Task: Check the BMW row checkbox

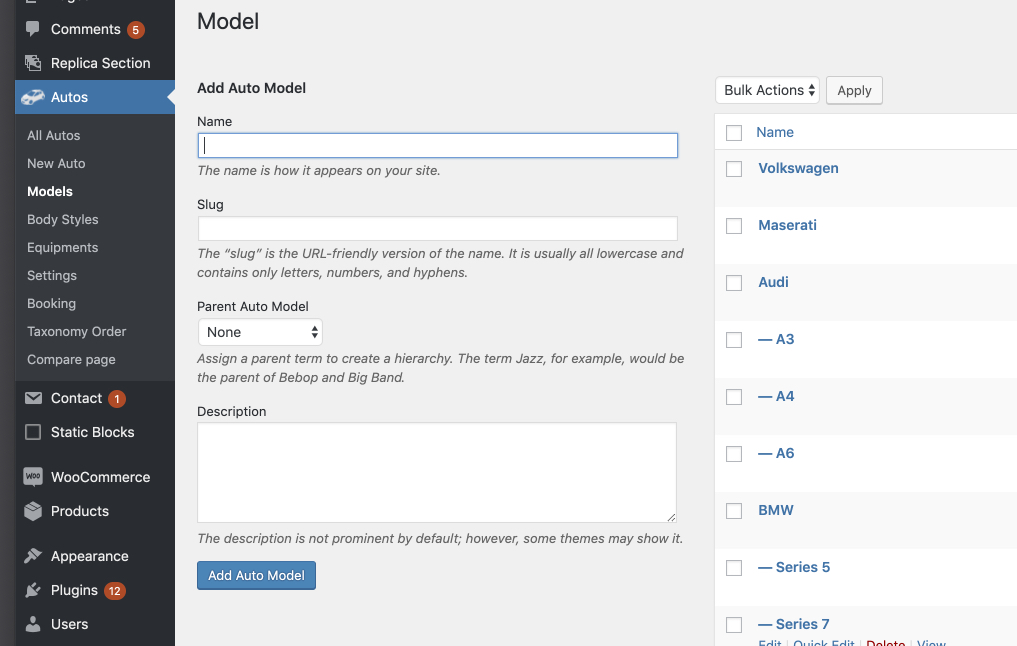Action: [734, 511]
